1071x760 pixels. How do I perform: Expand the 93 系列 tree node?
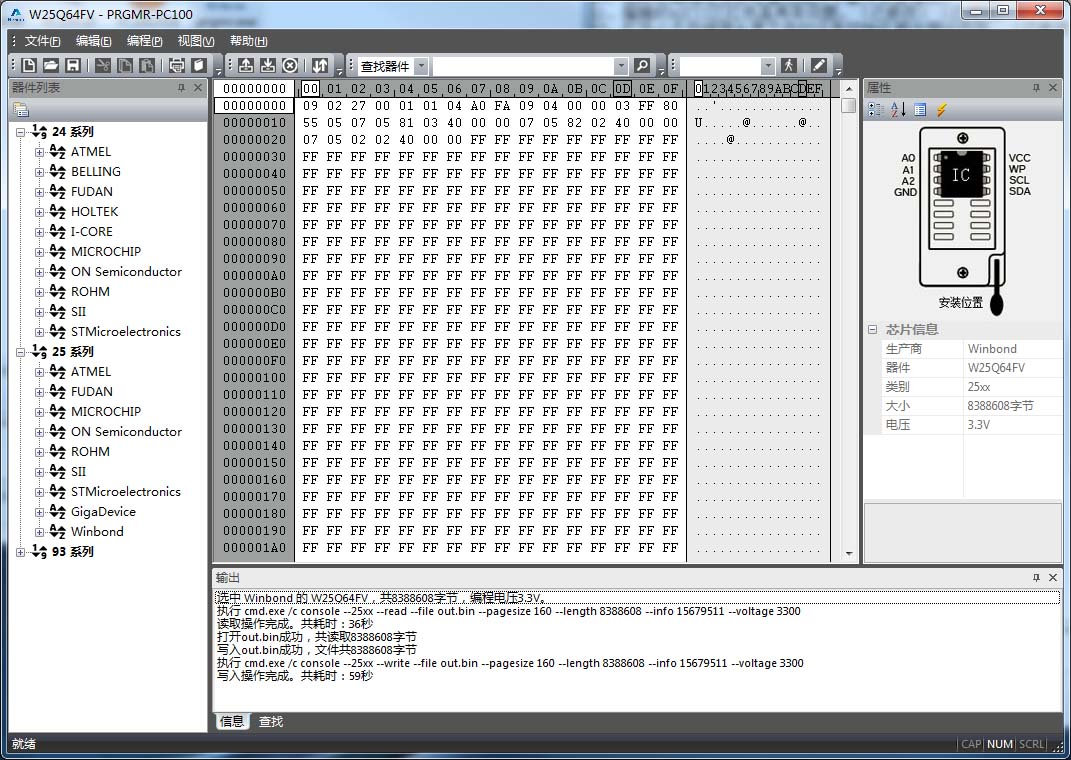click(20, 552)
